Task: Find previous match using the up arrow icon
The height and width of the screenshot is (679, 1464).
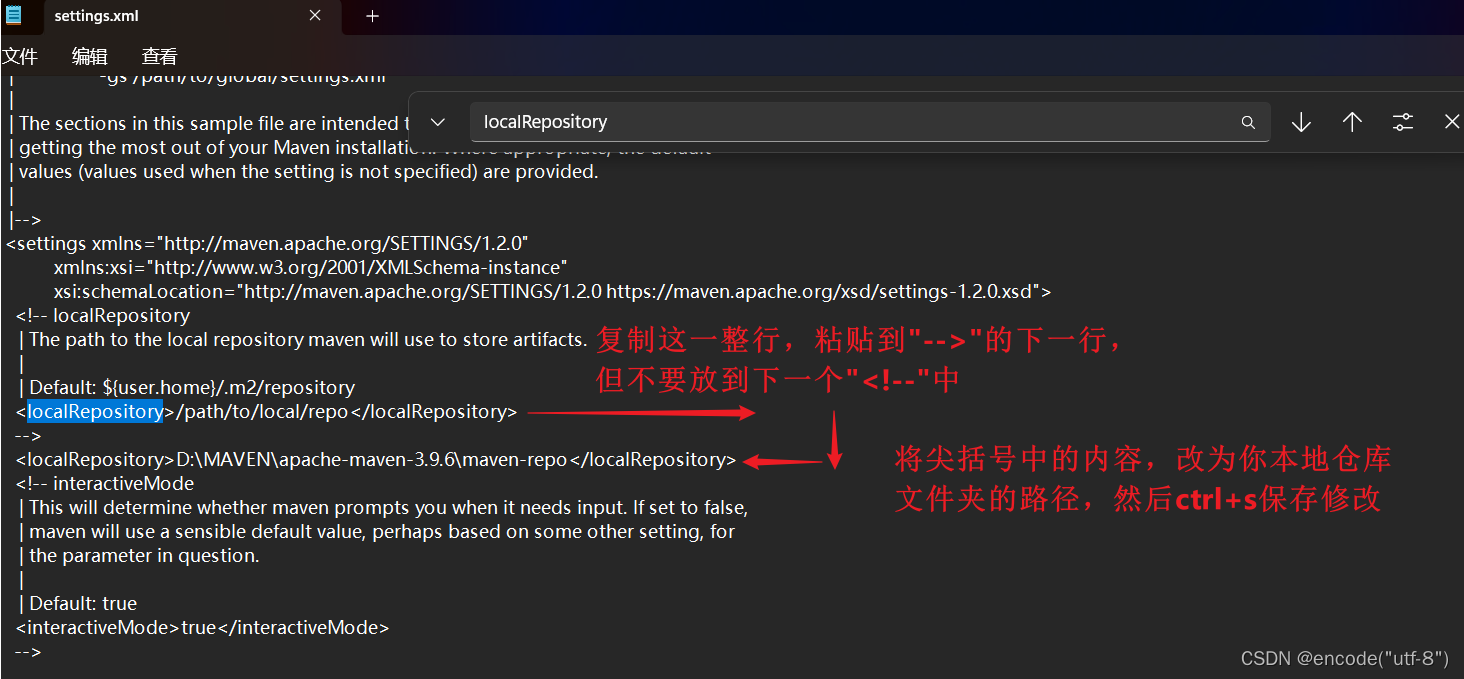Action: pos(1352,122)
